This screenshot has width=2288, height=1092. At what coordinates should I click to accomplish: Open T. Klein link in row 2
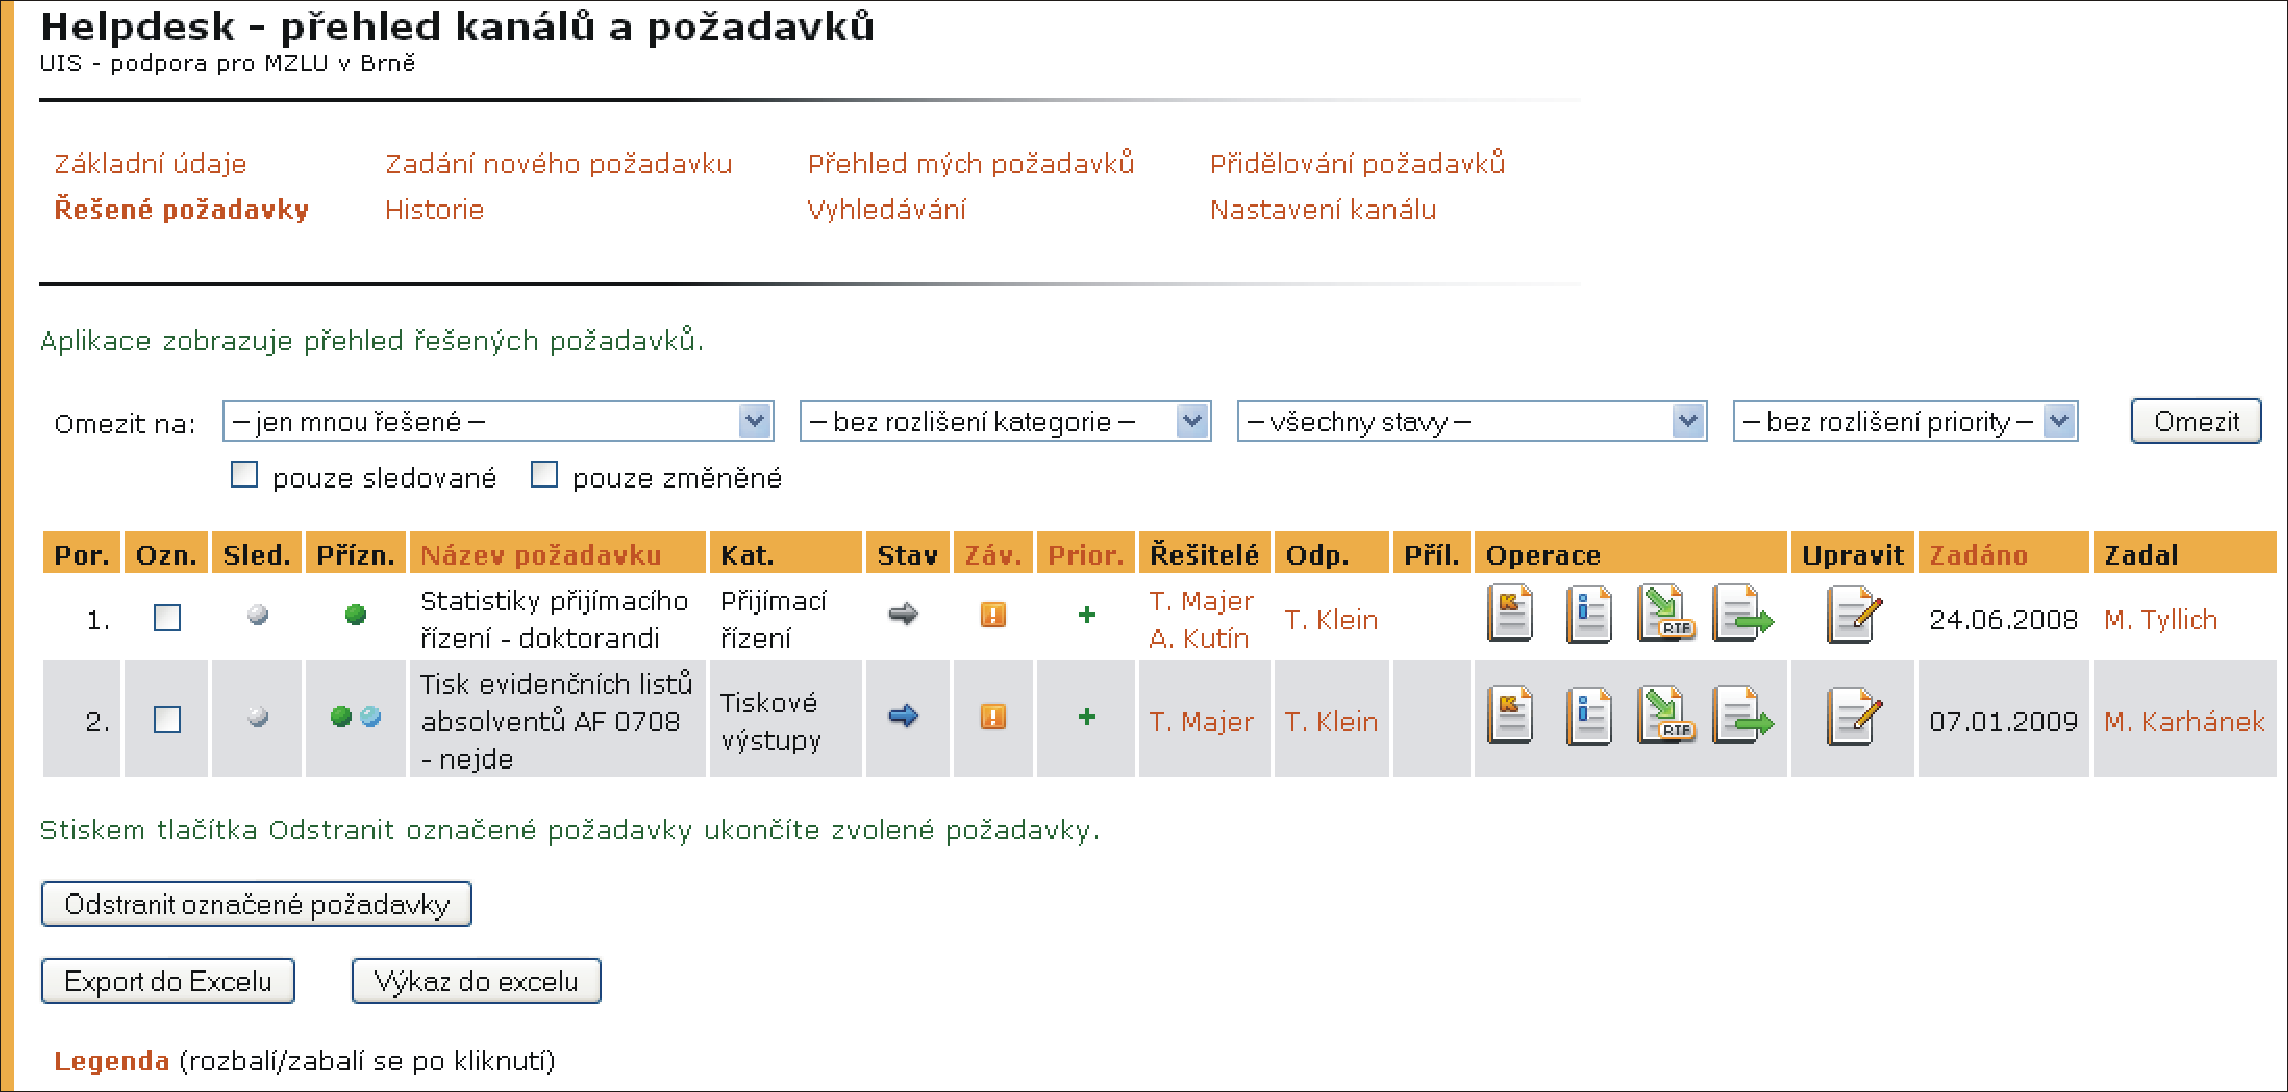[1331, 721]
